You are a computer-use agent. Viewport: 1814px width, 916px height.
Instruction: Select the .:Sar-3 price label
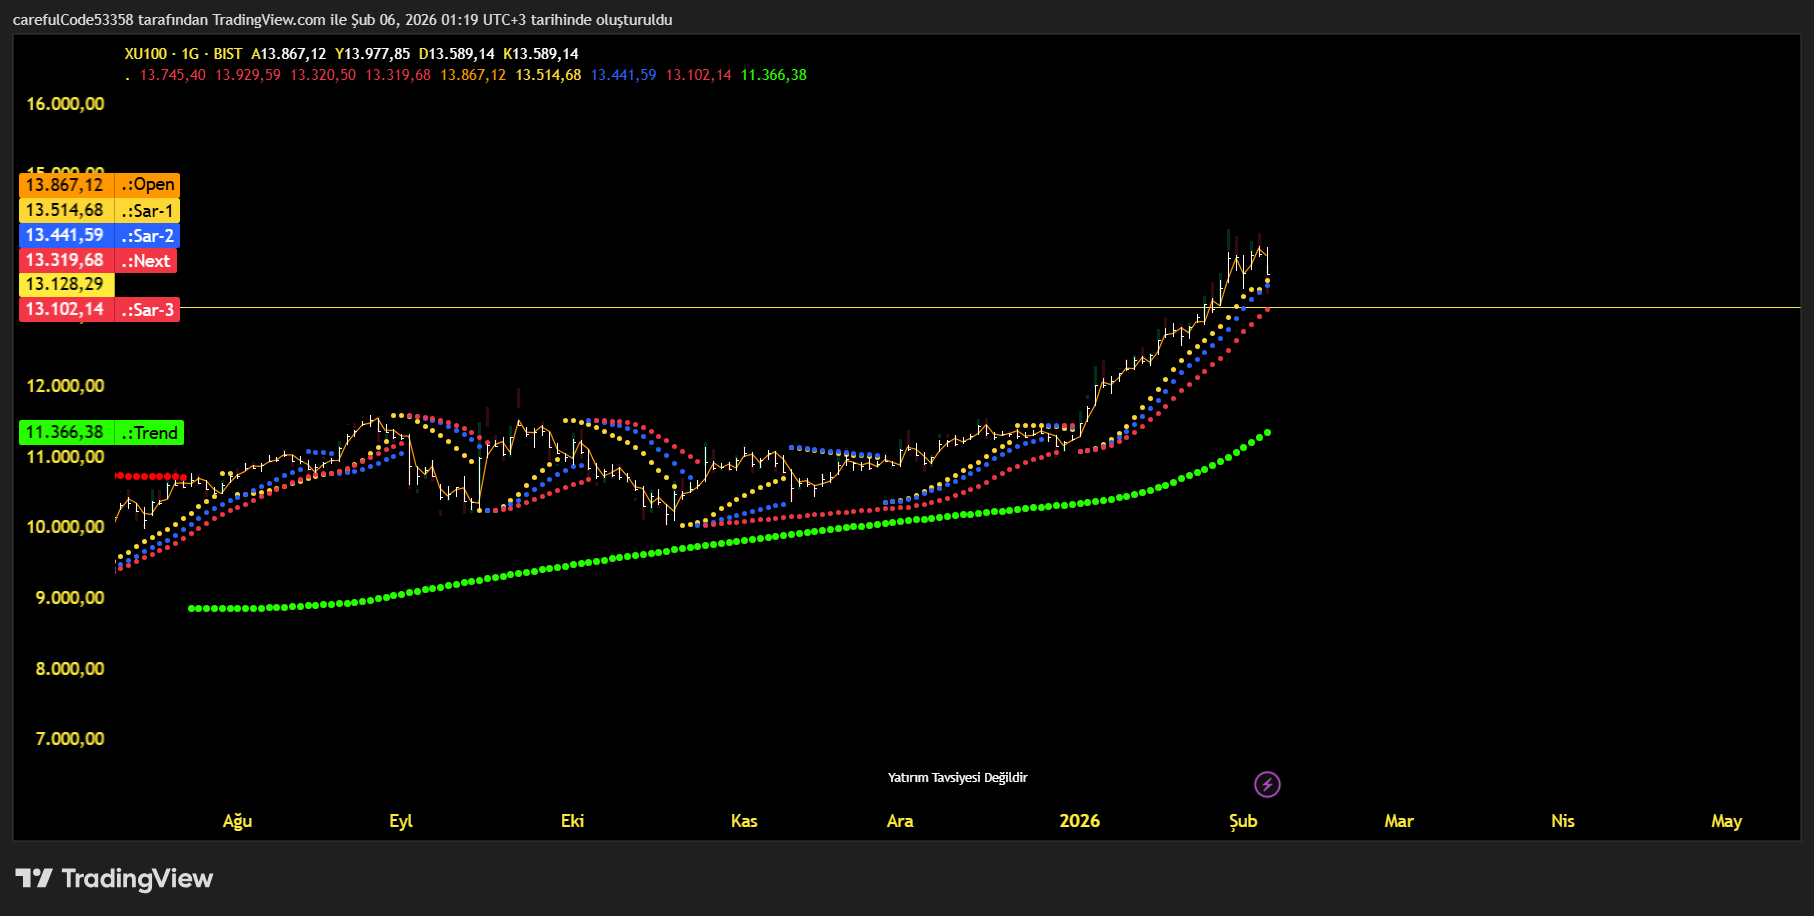[148, 310]
